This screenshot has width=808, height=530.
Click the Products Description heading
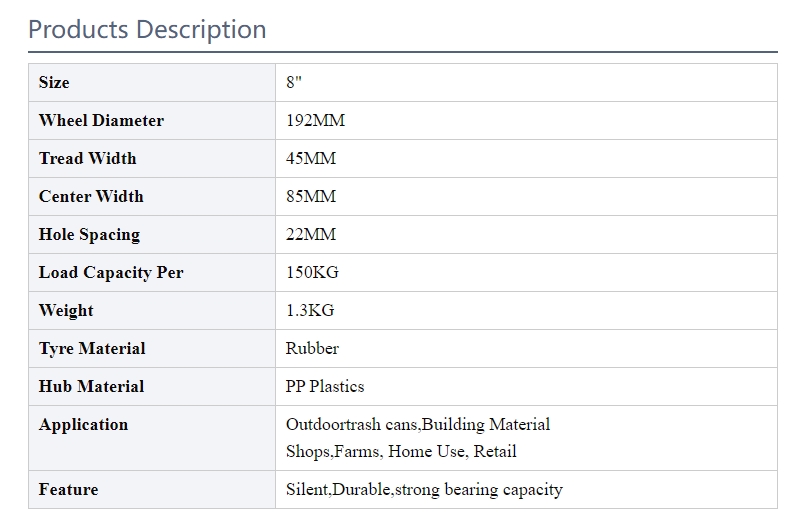[x=147, y=29]
